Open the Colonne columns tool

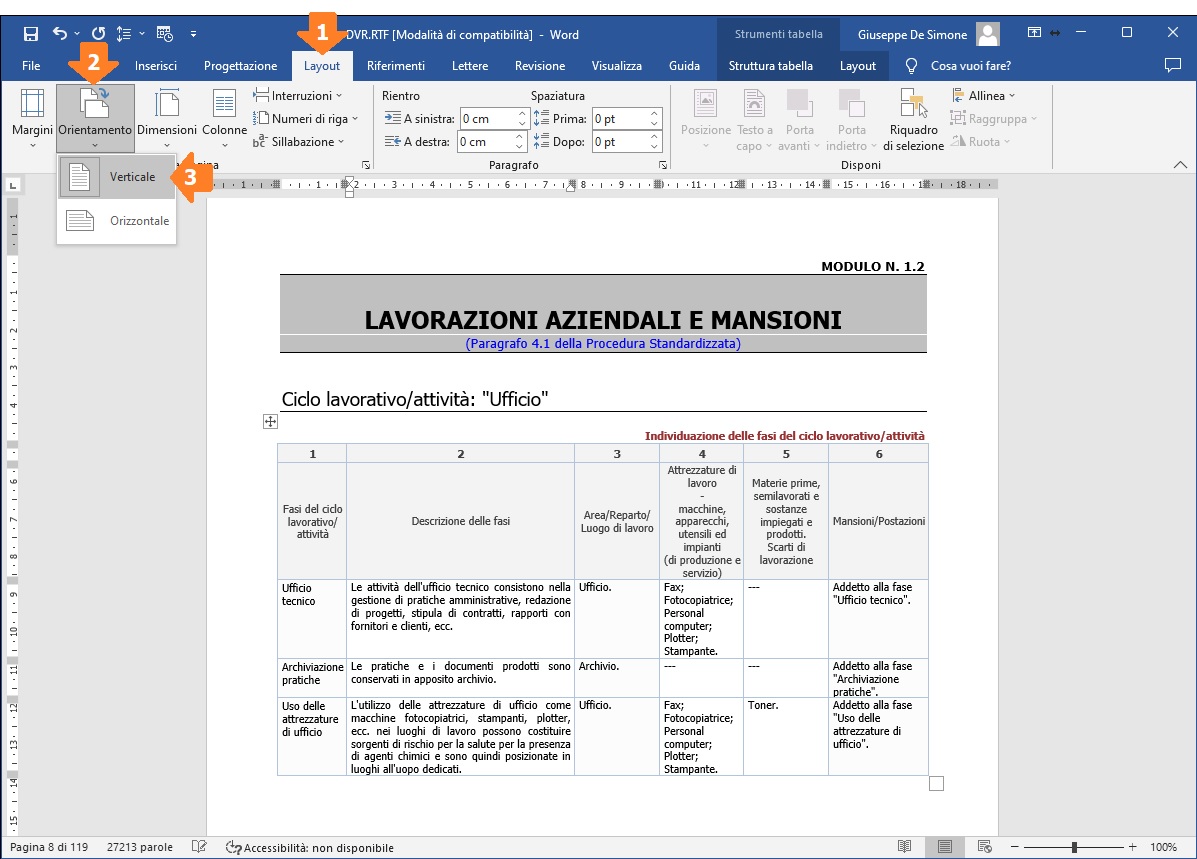pos(224,116)
